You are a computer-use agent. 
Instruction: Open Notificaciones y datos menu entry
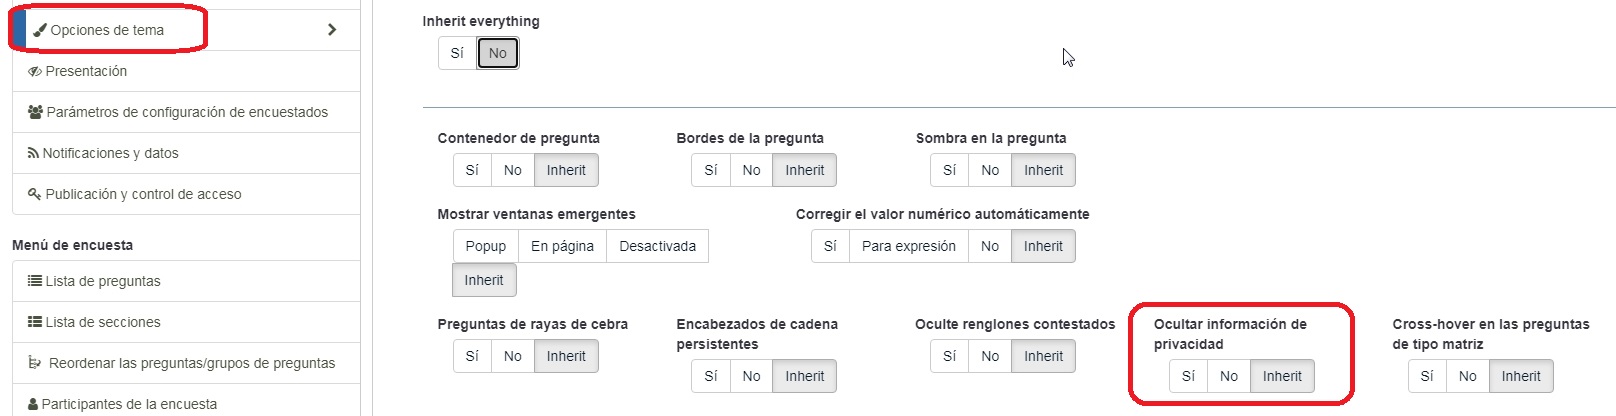pos(110,153)
